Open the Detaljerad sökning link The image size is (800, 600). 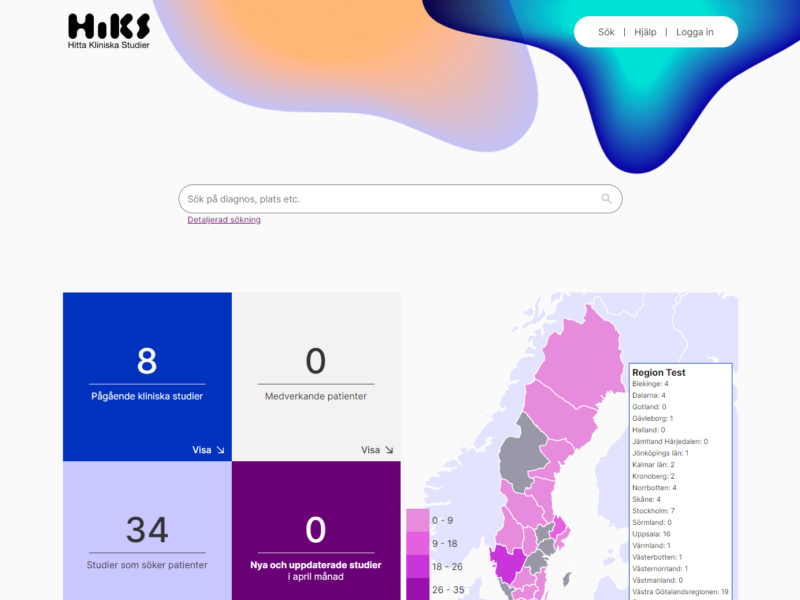click(x=224, y=220)
